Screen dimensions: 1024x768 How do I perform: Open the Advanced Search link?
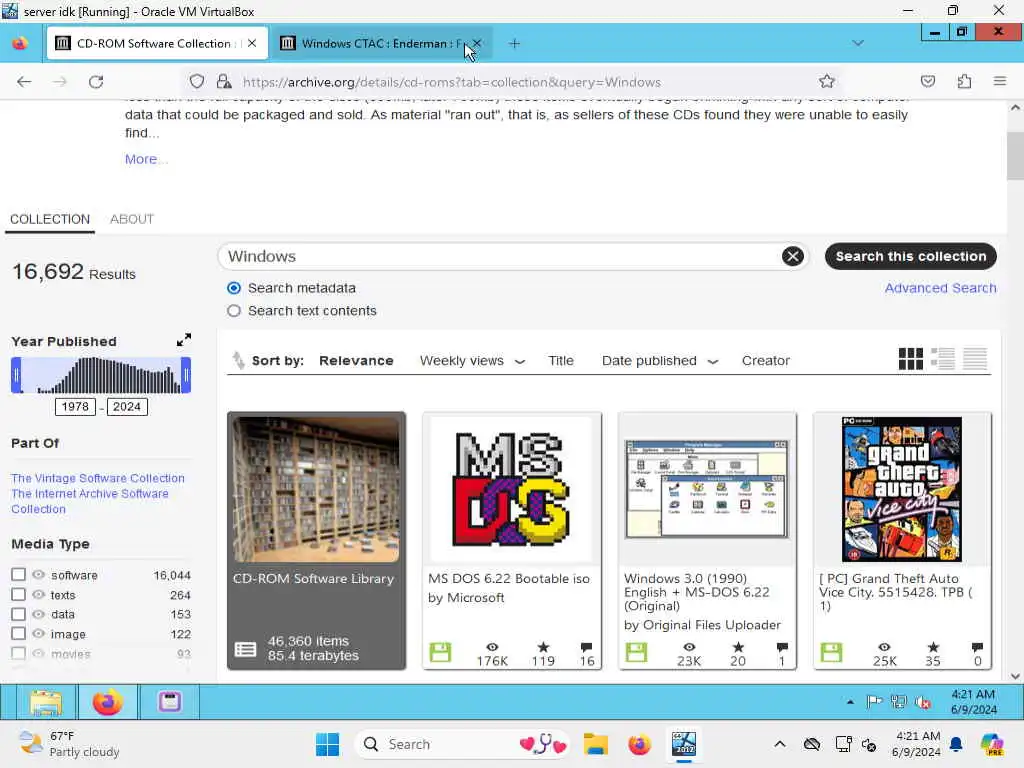tap(940, 288)
